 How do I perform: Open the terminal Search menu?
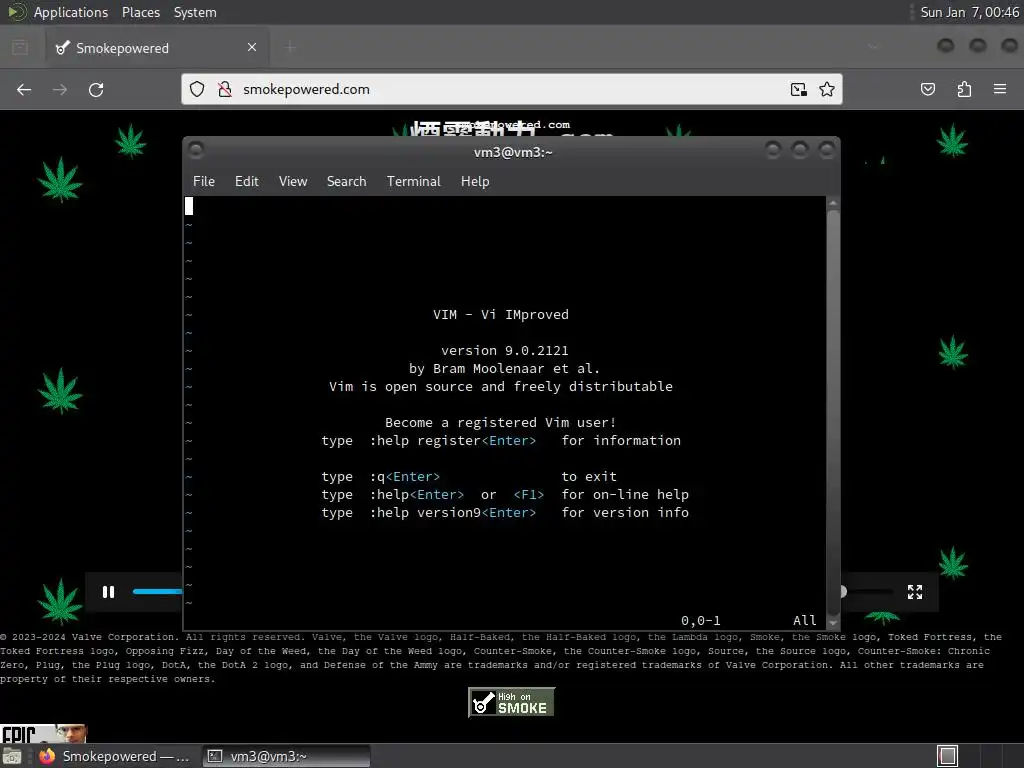347,182
